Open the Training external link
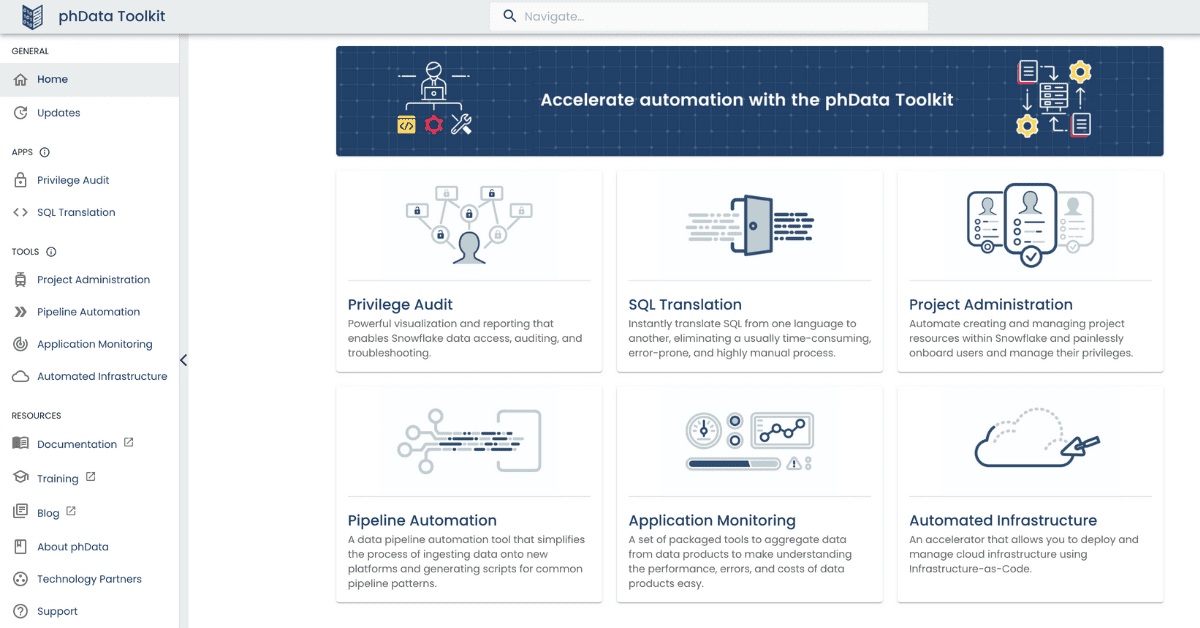This screenshot has height=628, width=1200. pos(57,479)
